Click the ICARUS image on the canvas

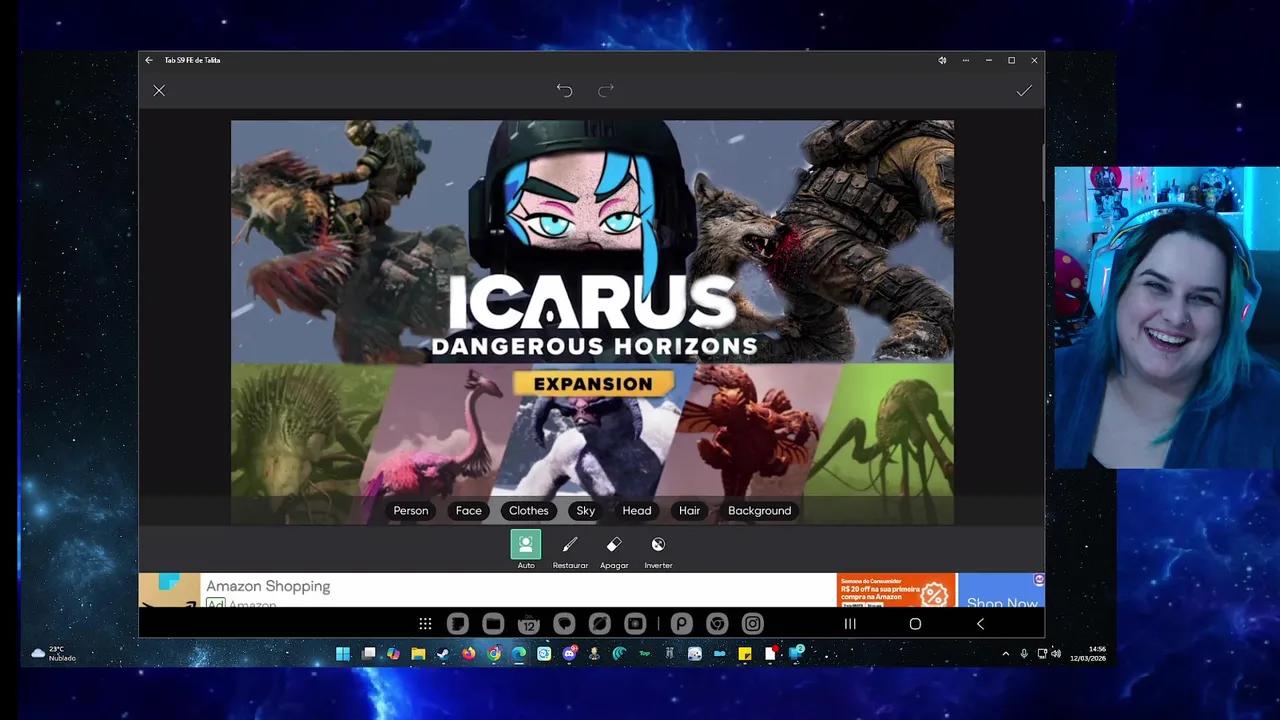point(592,322)
